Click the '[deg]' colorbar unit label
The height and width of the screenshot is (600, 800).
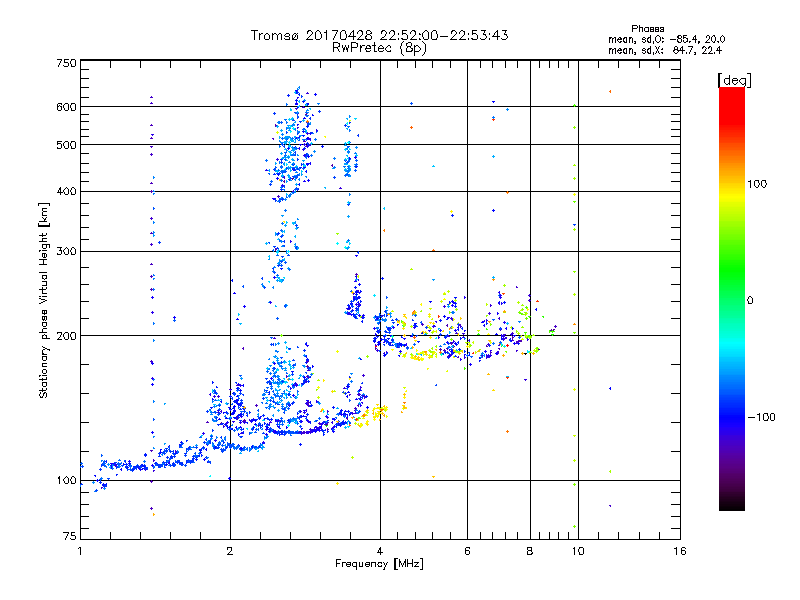734,80
